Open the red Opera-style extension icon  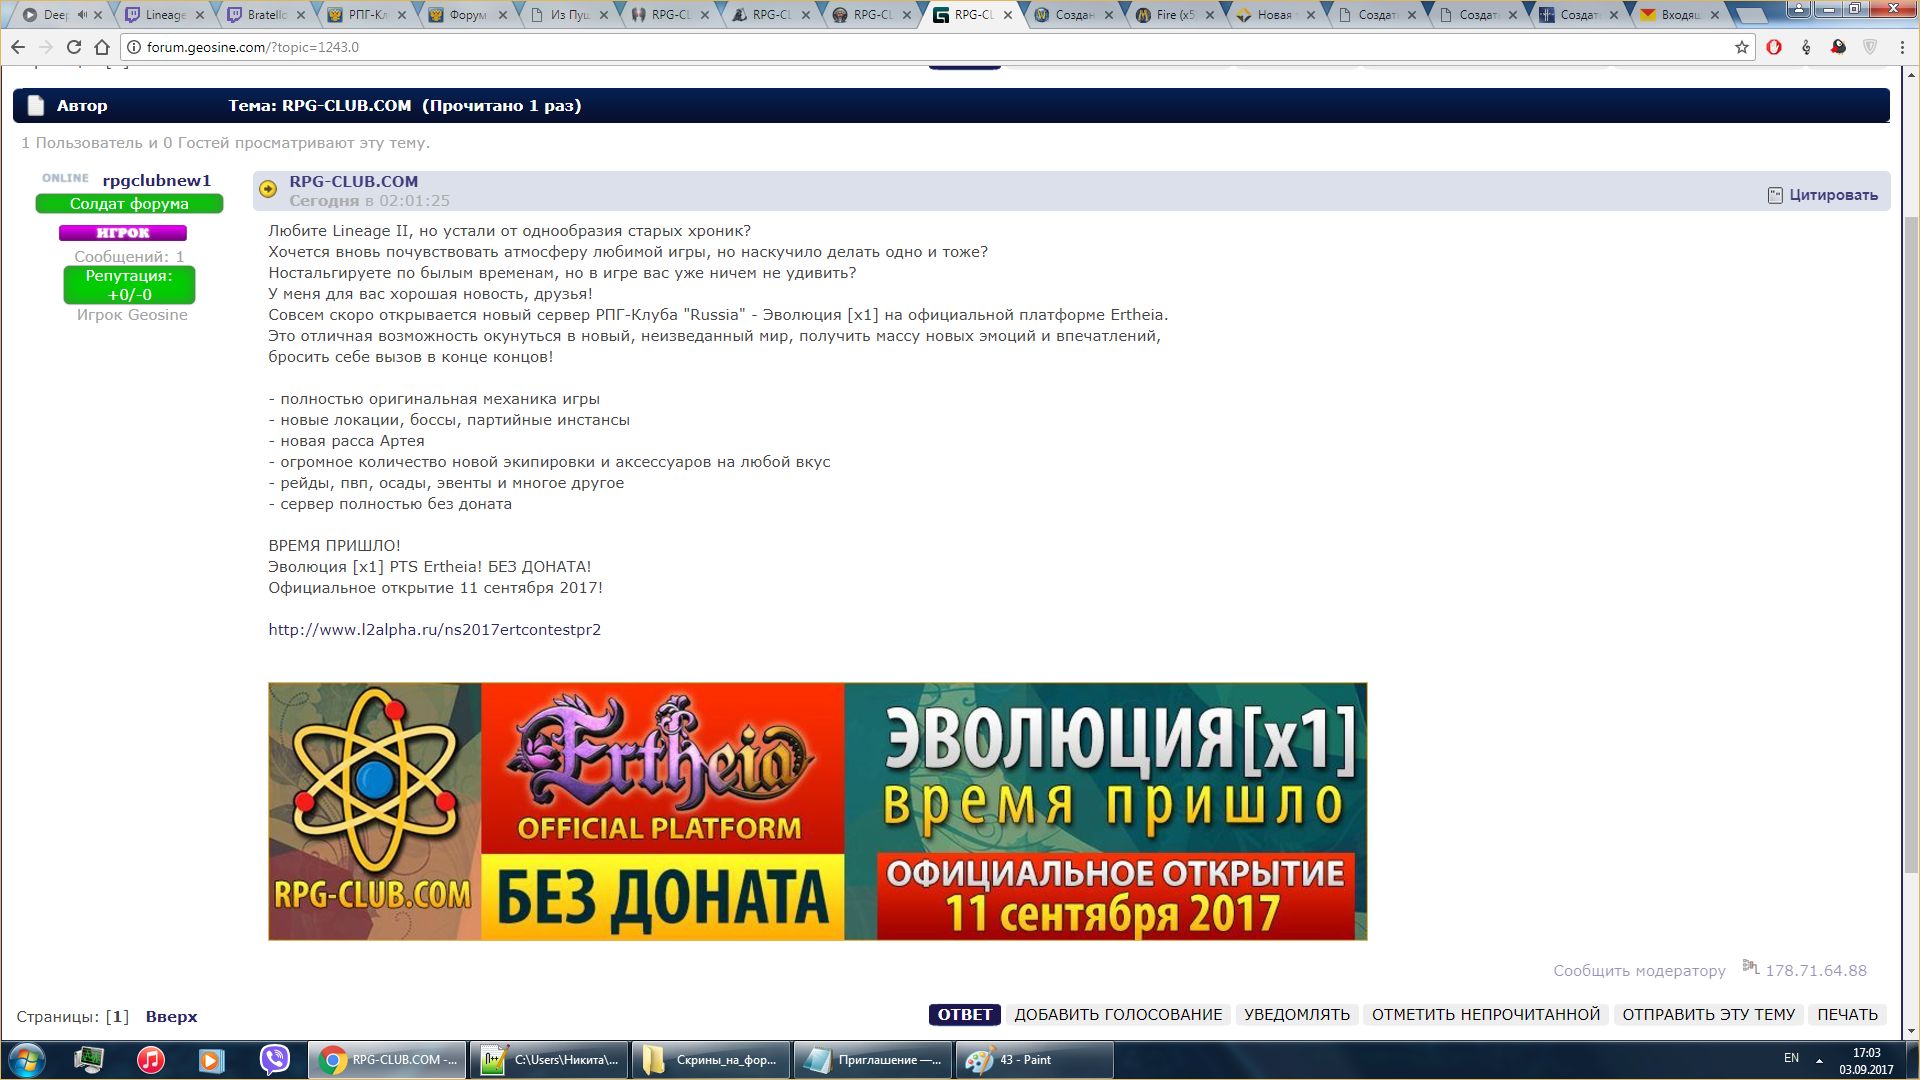[x=1774, y=47]
